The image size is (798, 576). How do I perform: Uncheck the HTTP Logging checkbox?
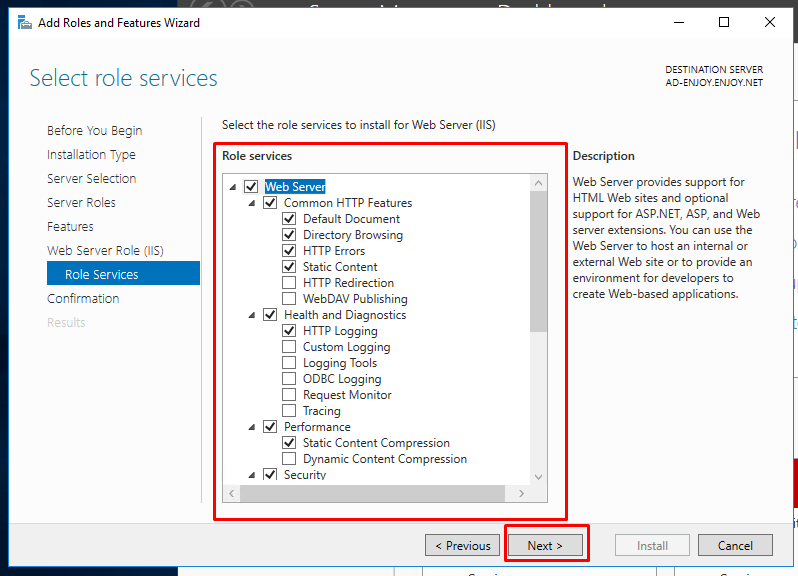click(289, 331)
